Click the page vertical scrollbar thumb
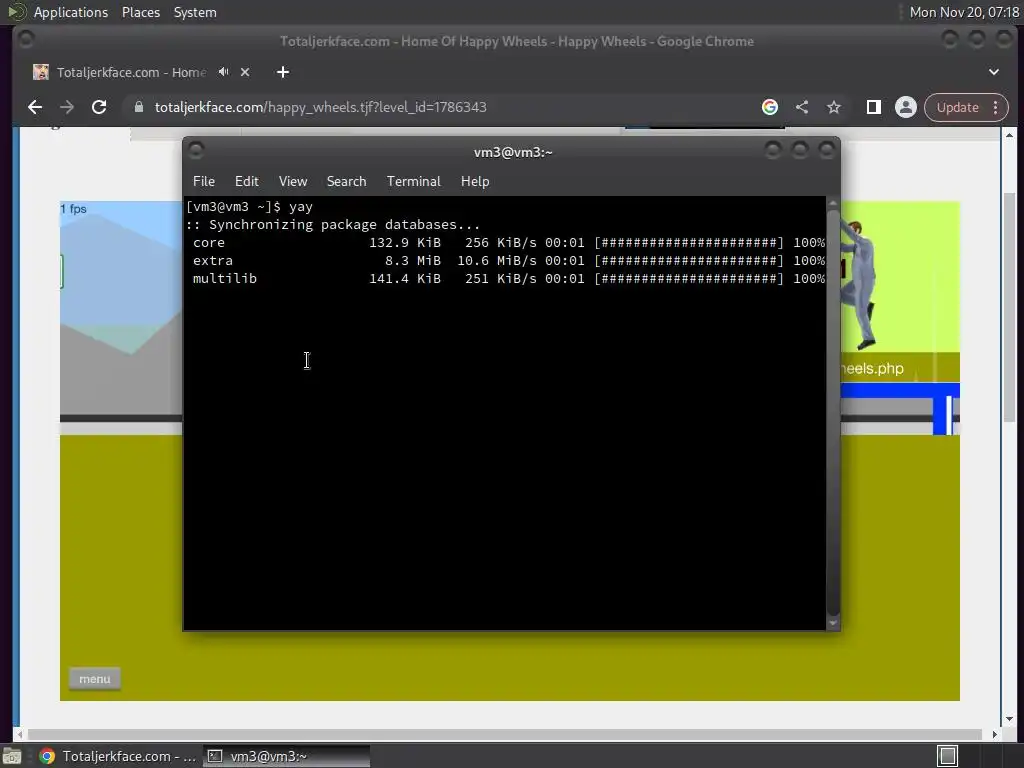1024x768 pixels. click(1009, 307)
